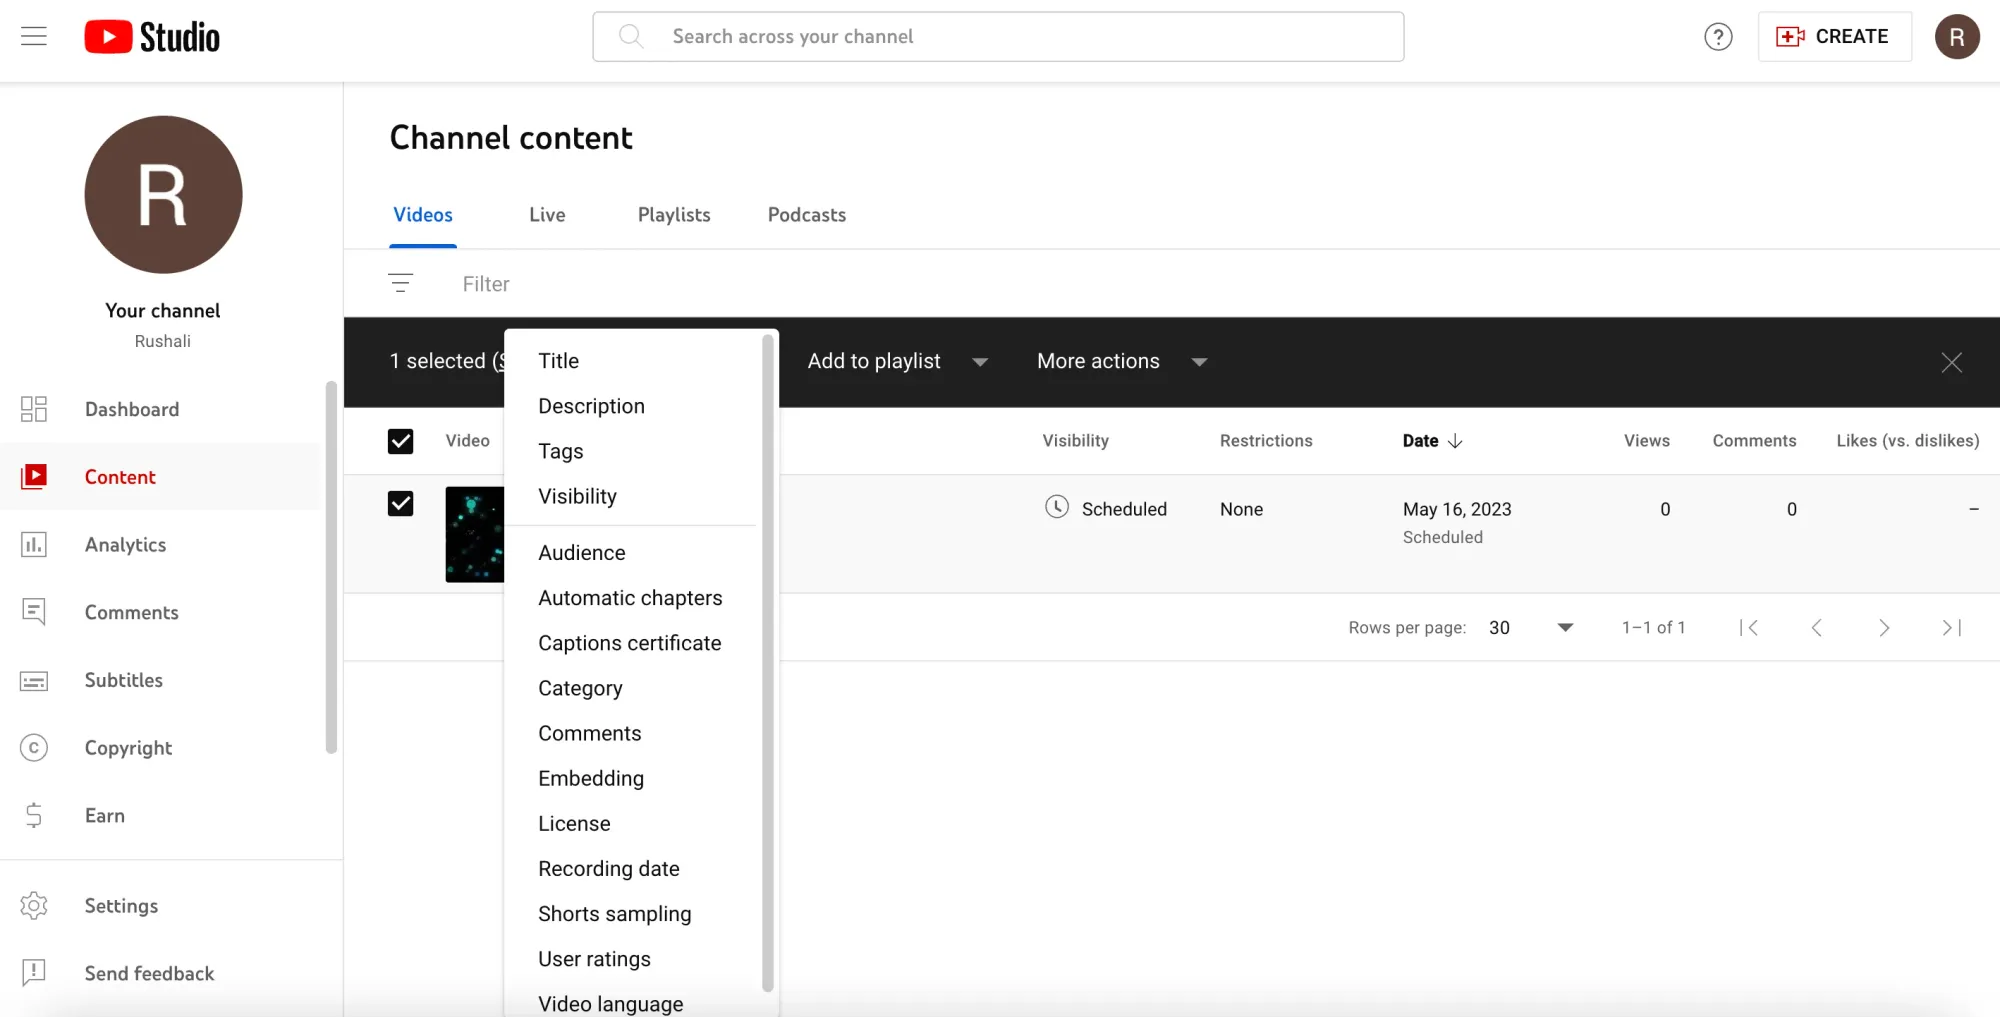
Task: Click the CREATE button
Action: point(1833,37)
